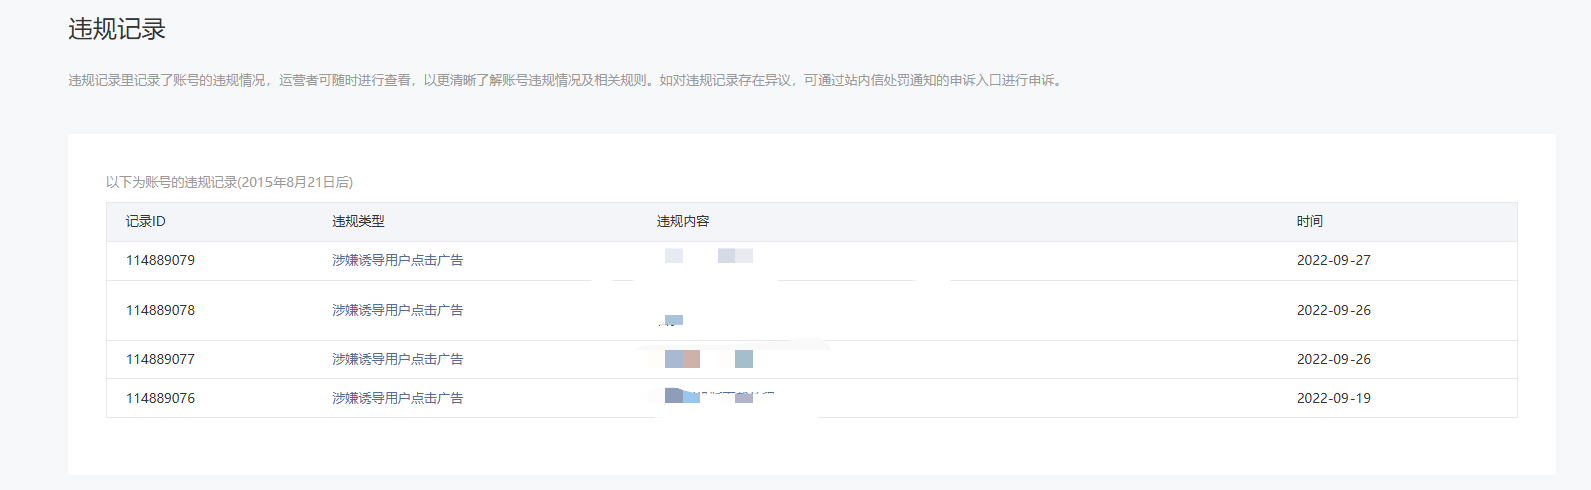1591x490 pixels.
Task: Click record ID 114889077
Action: tap(160, 359)
